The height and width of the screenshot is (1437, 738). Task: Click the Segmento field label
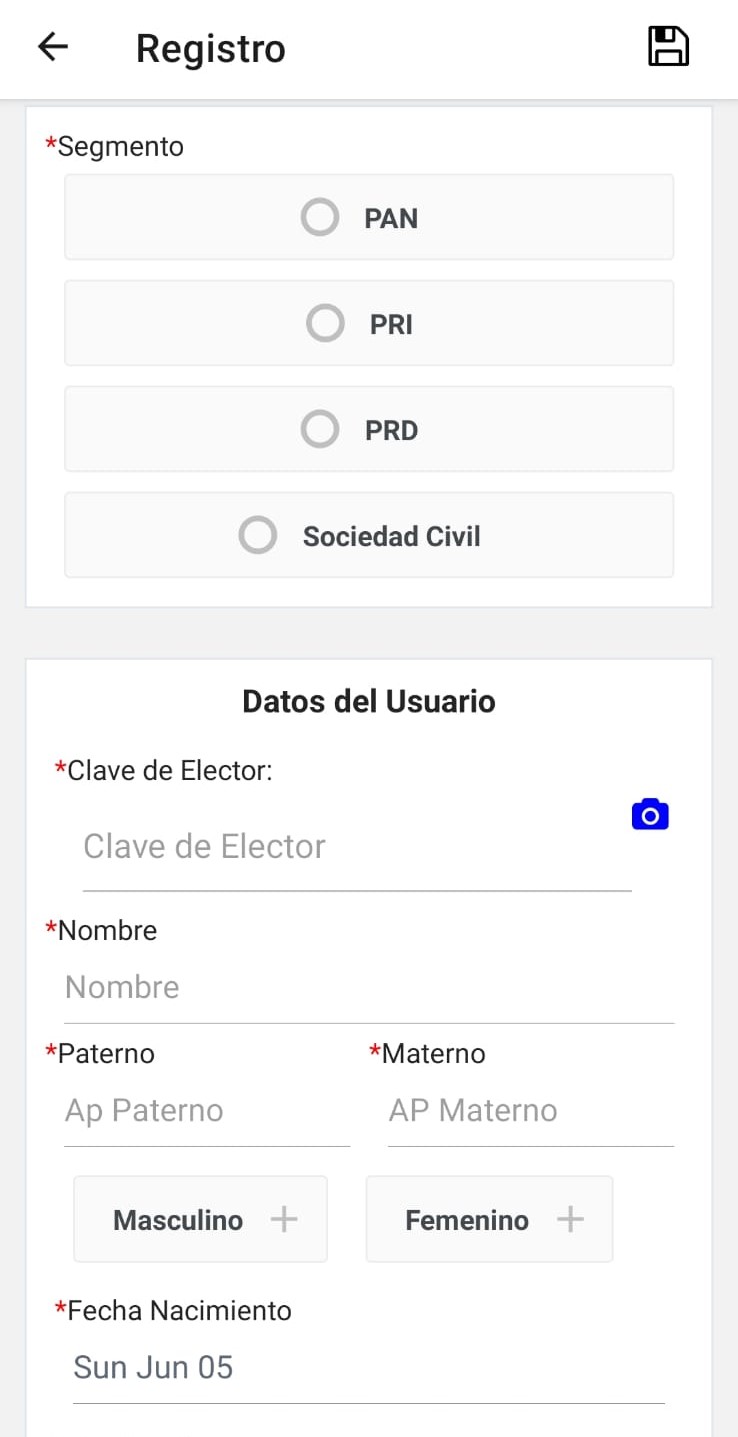tap(119, 146)
